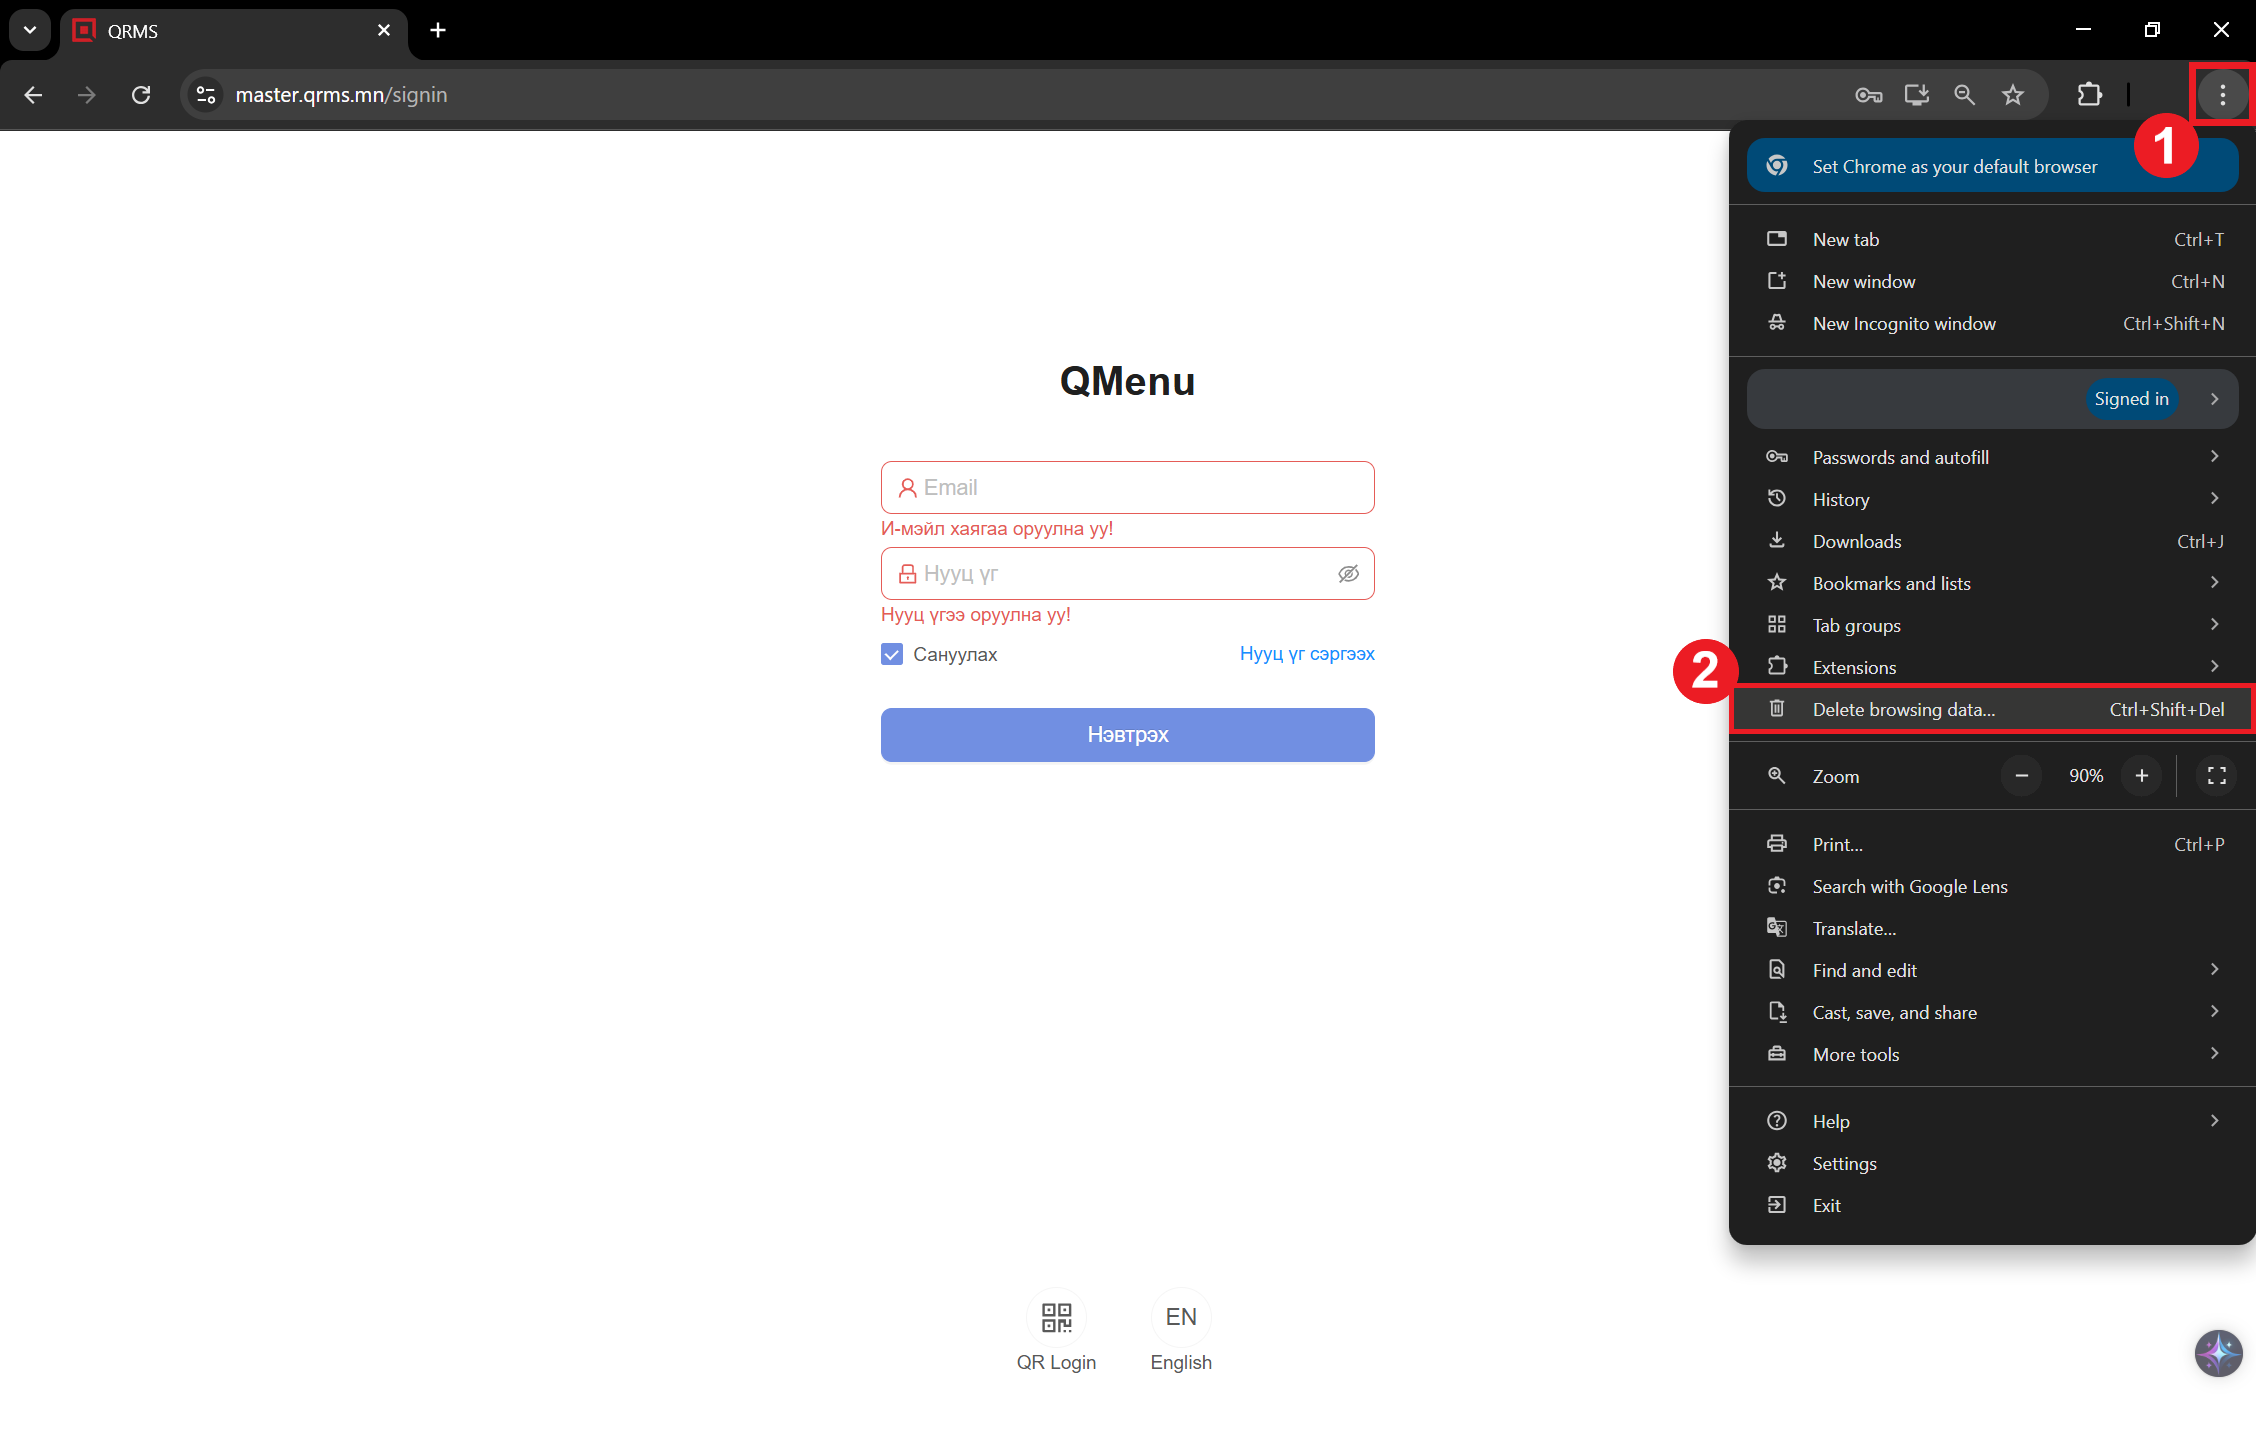Click the password manager key icon
The image size is (2256, 1430).
(1868, 95)
